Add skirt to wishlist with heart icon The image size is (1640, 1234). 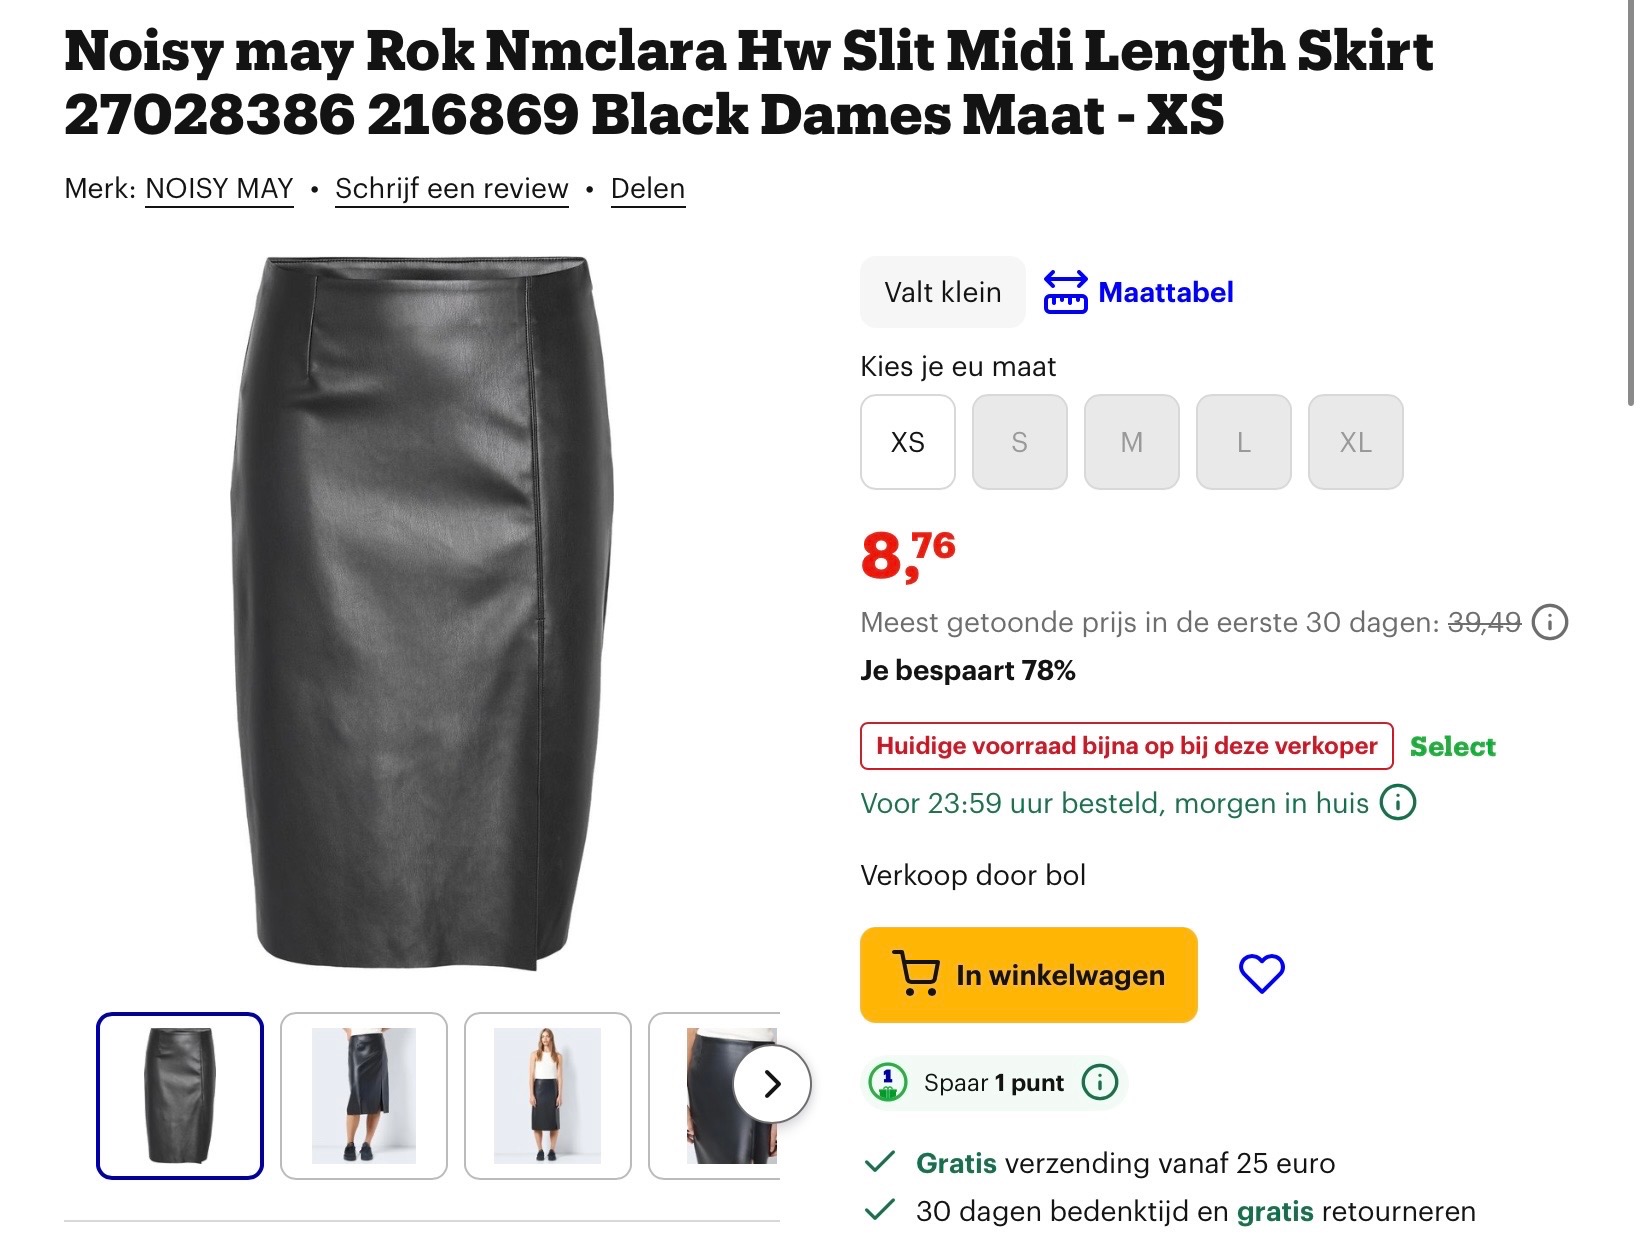(x=1261, y=973)
